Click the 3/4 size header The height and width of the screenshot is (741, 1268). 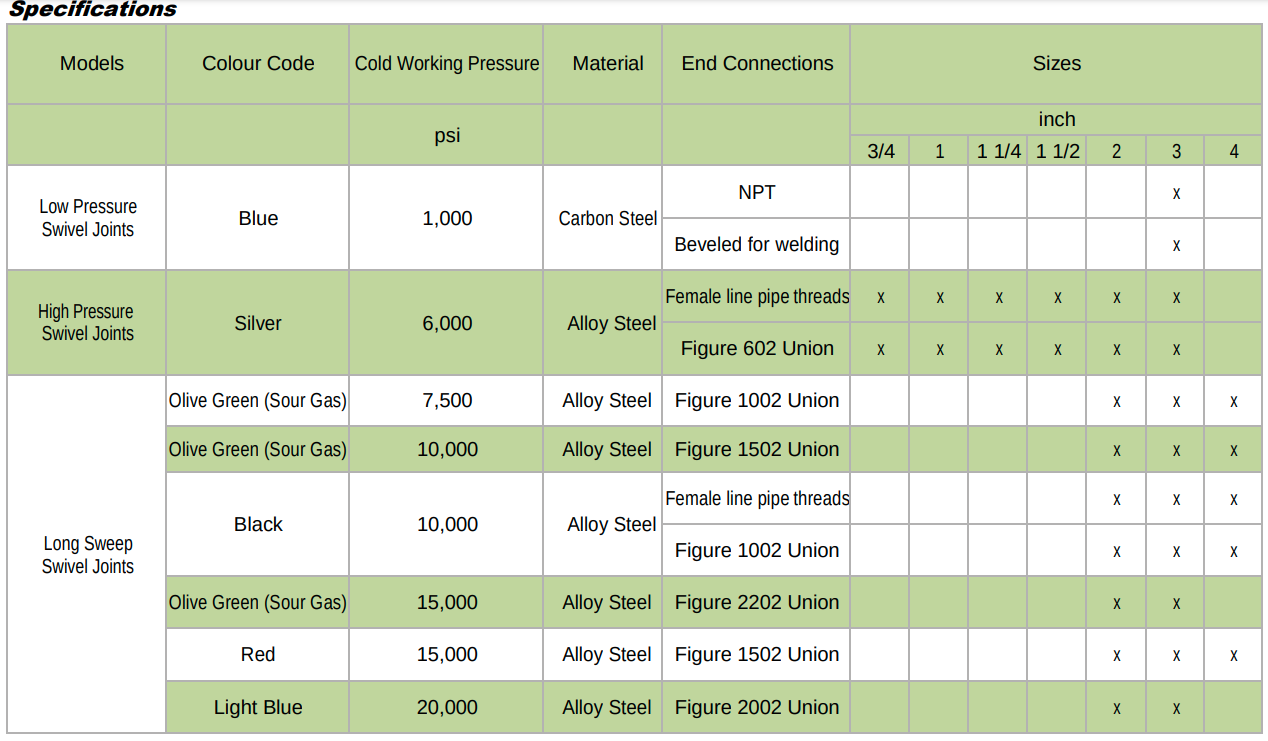click(881, 151)
